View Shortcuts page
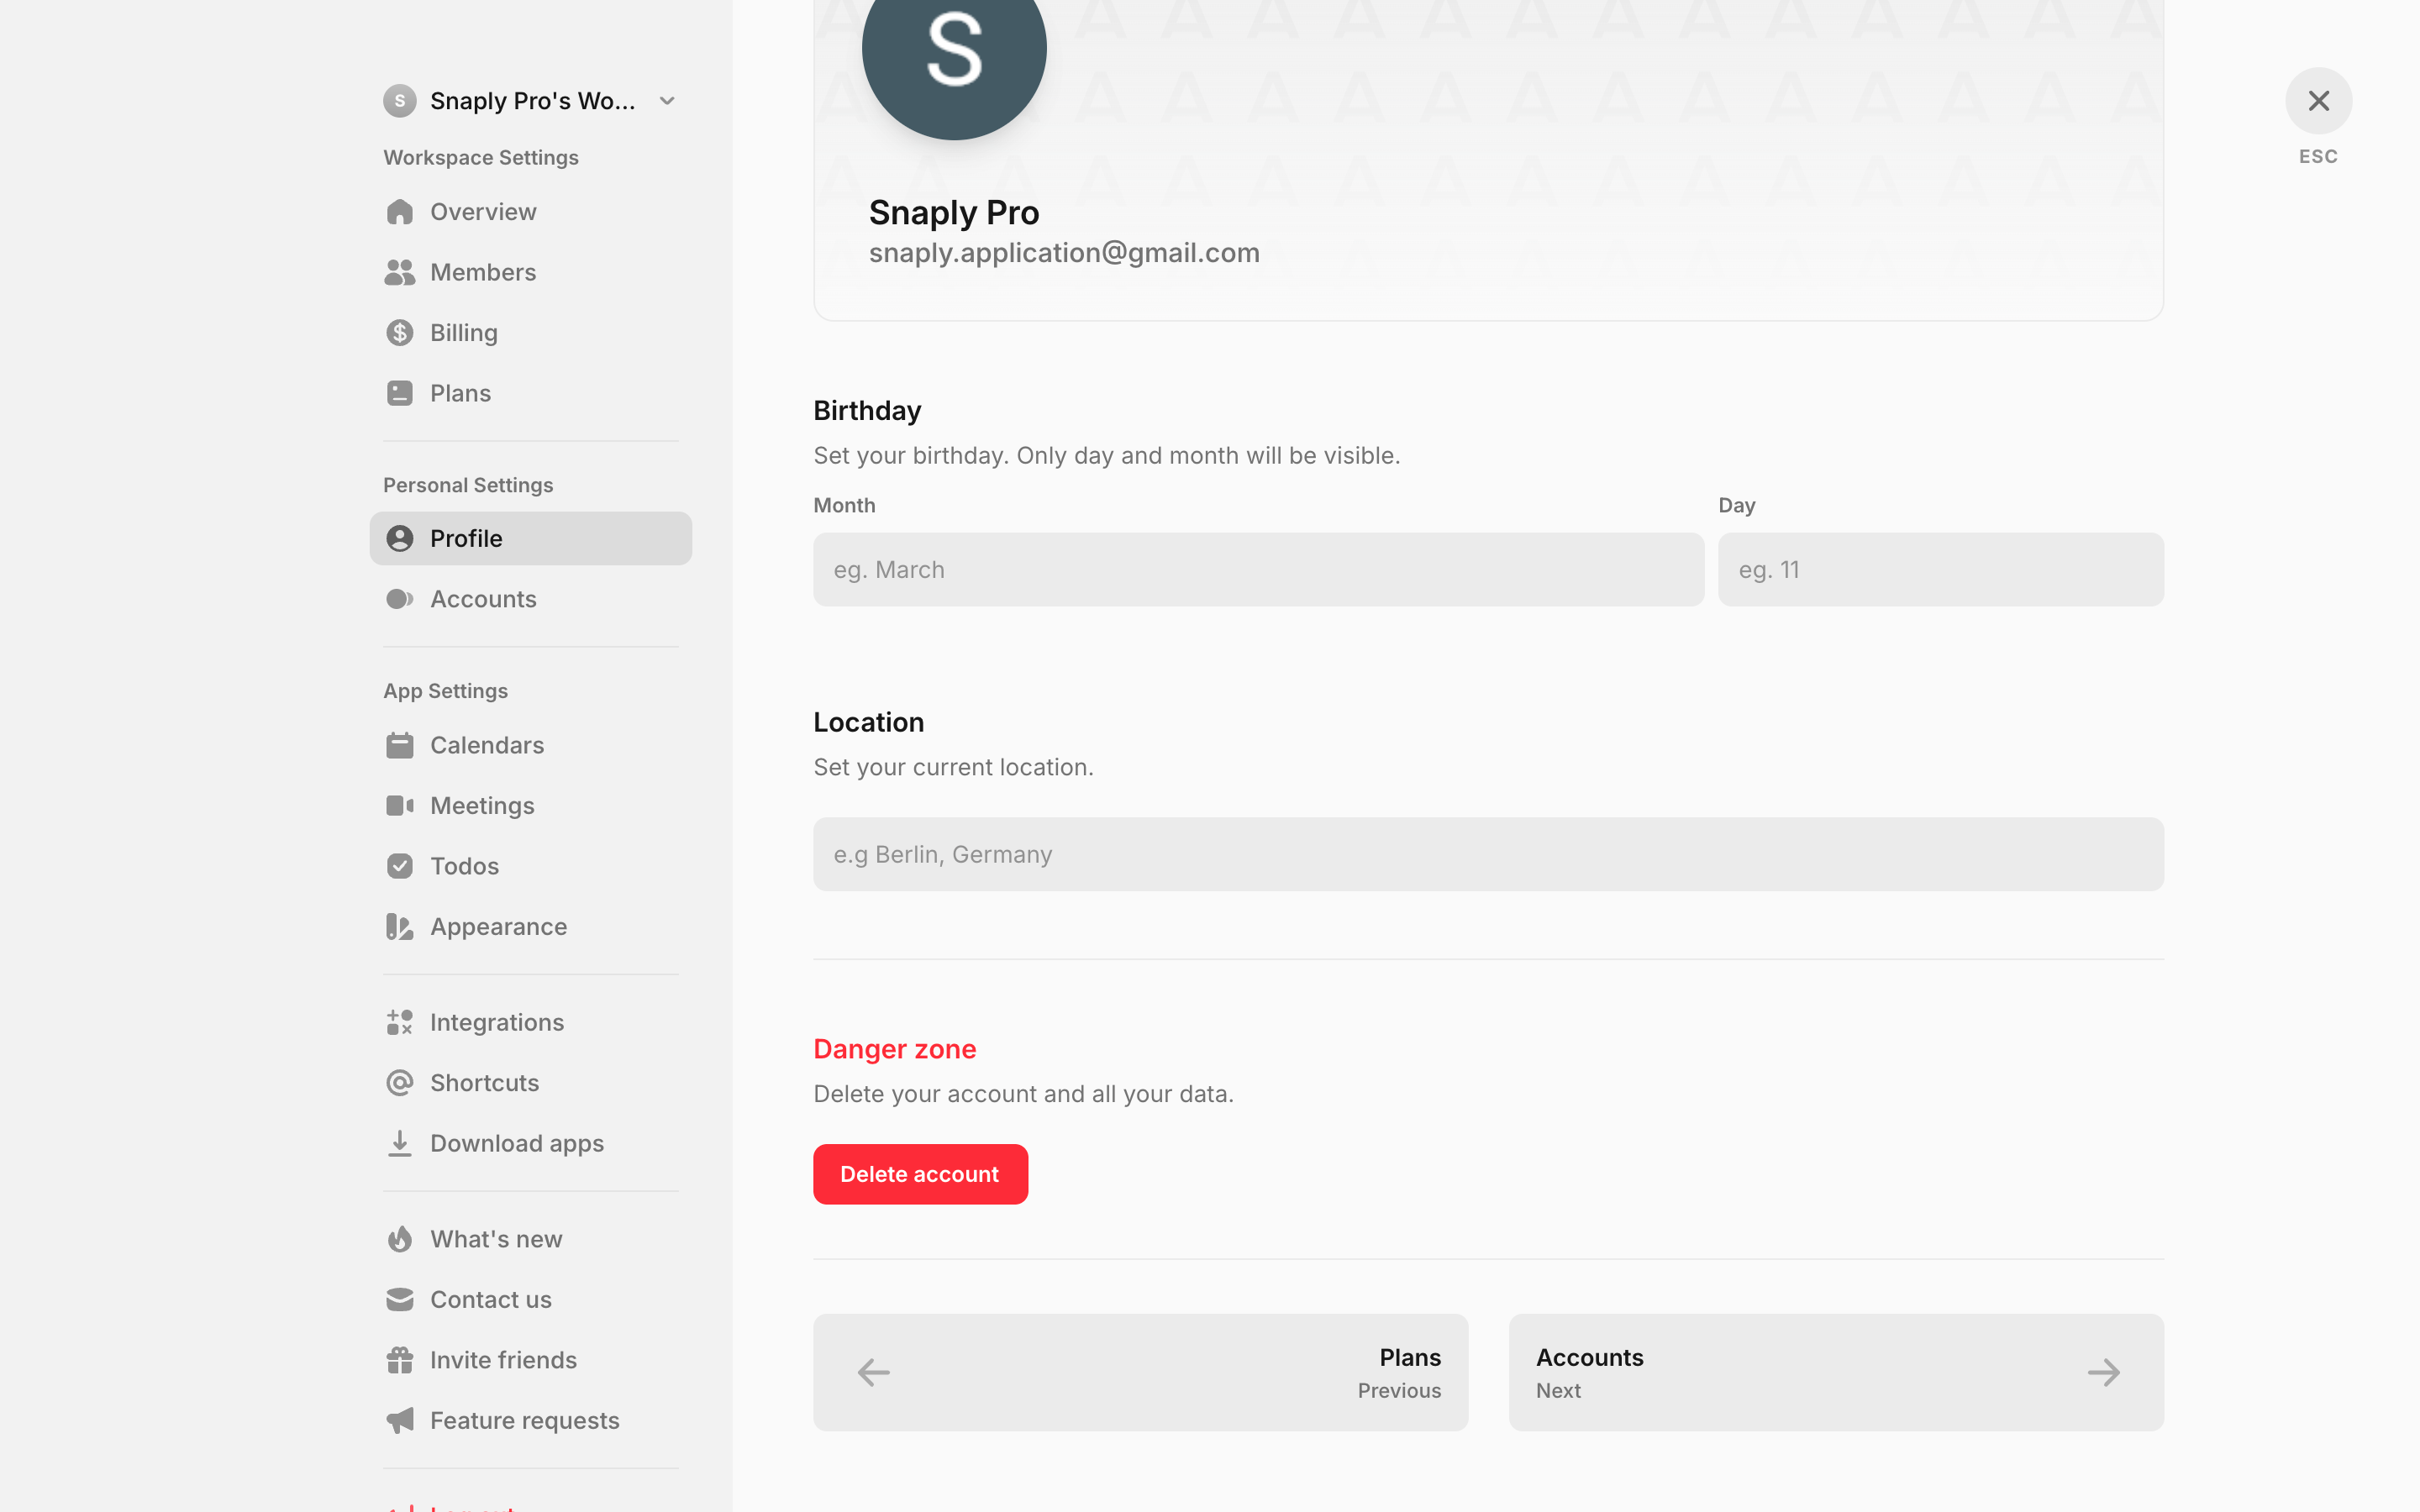 [530, 1083]
